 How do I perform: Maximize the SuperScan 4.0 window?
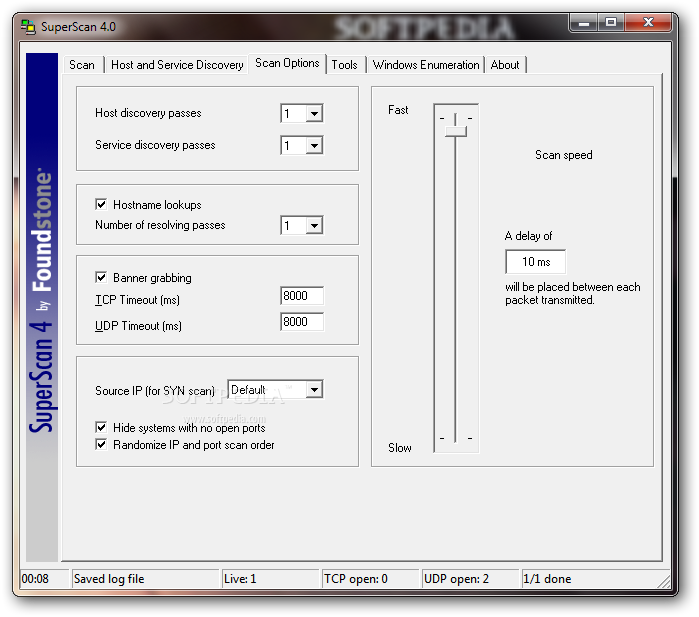611,23
